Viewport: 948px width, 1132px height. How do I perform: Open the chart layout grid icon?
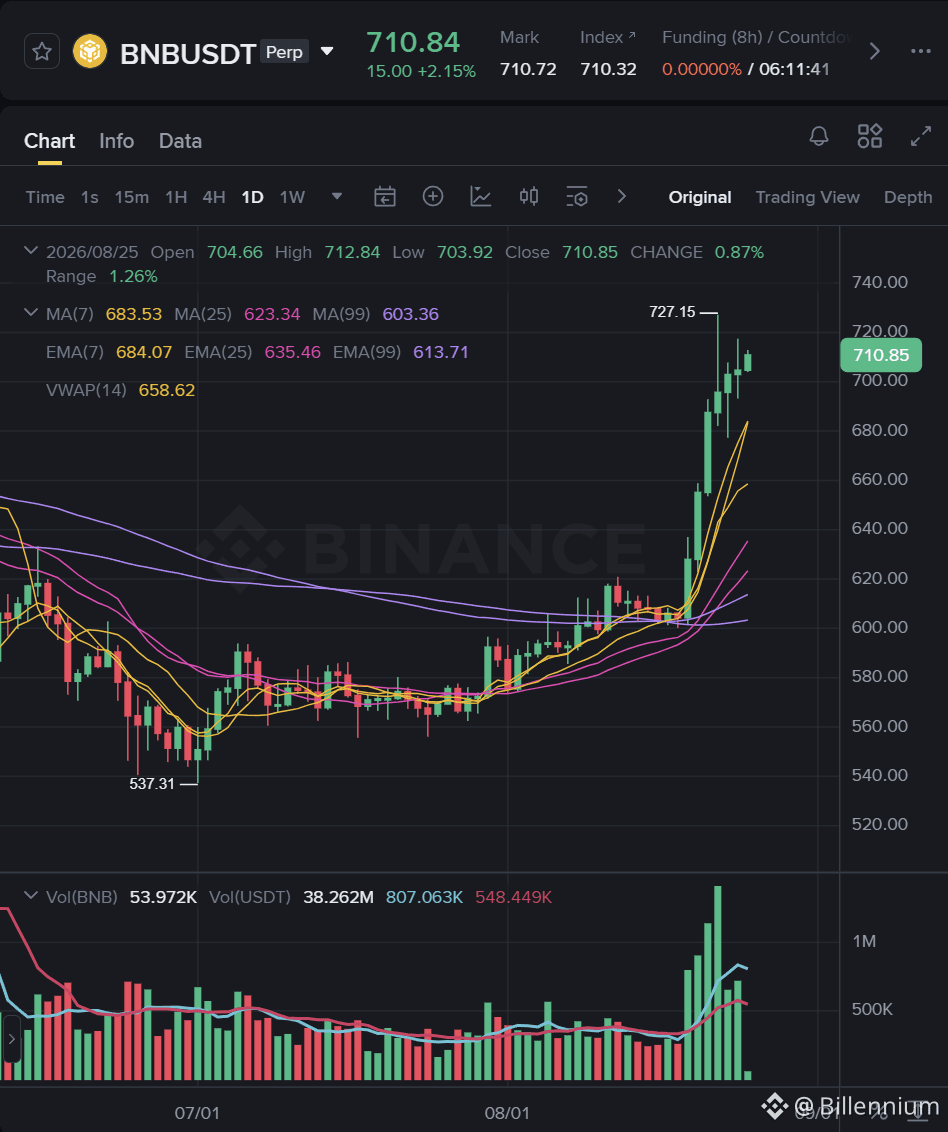(x=869, y=136)
